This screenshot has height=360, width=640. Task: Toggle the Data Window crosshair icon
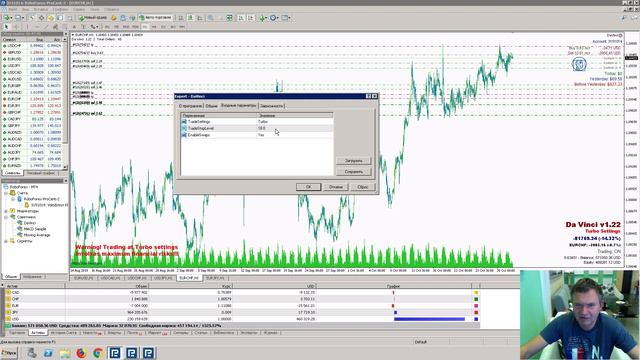click(x=41, y=18)
